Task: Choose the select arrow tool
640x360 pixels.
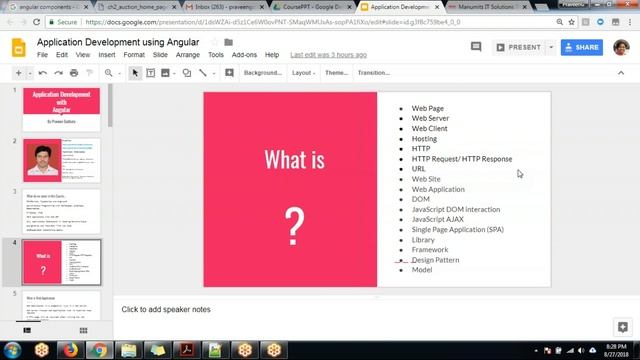Action: coord(135,73)
